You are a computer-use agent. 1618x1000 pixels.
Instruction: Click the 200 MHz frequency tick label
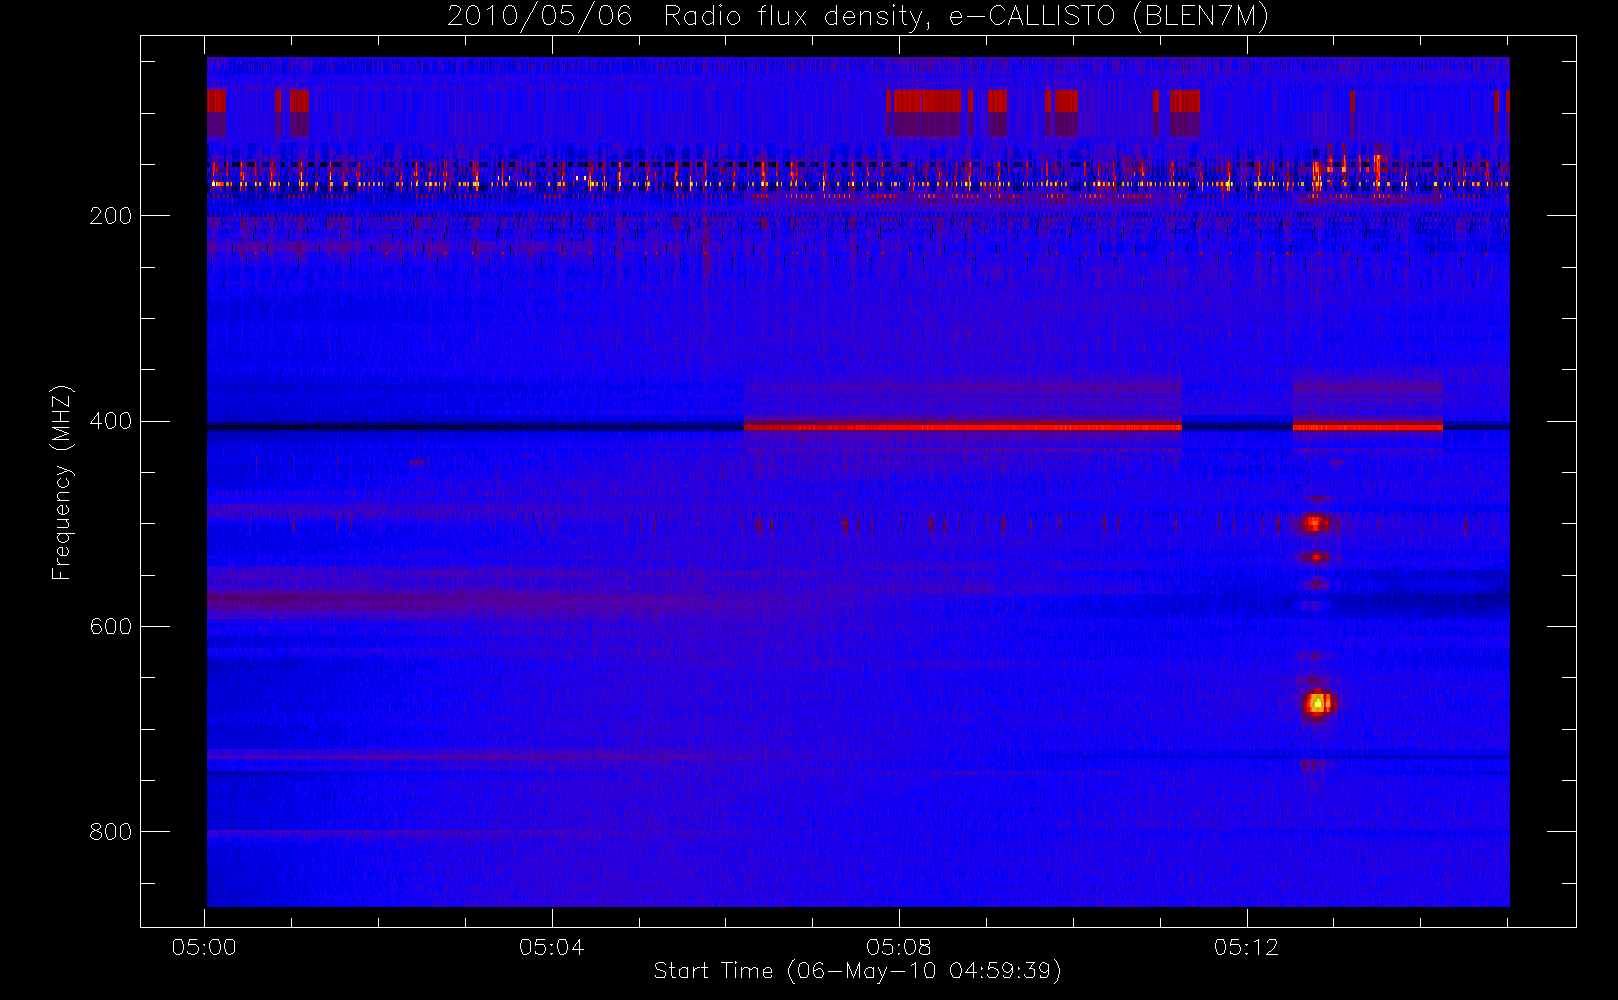pos(110,216)
